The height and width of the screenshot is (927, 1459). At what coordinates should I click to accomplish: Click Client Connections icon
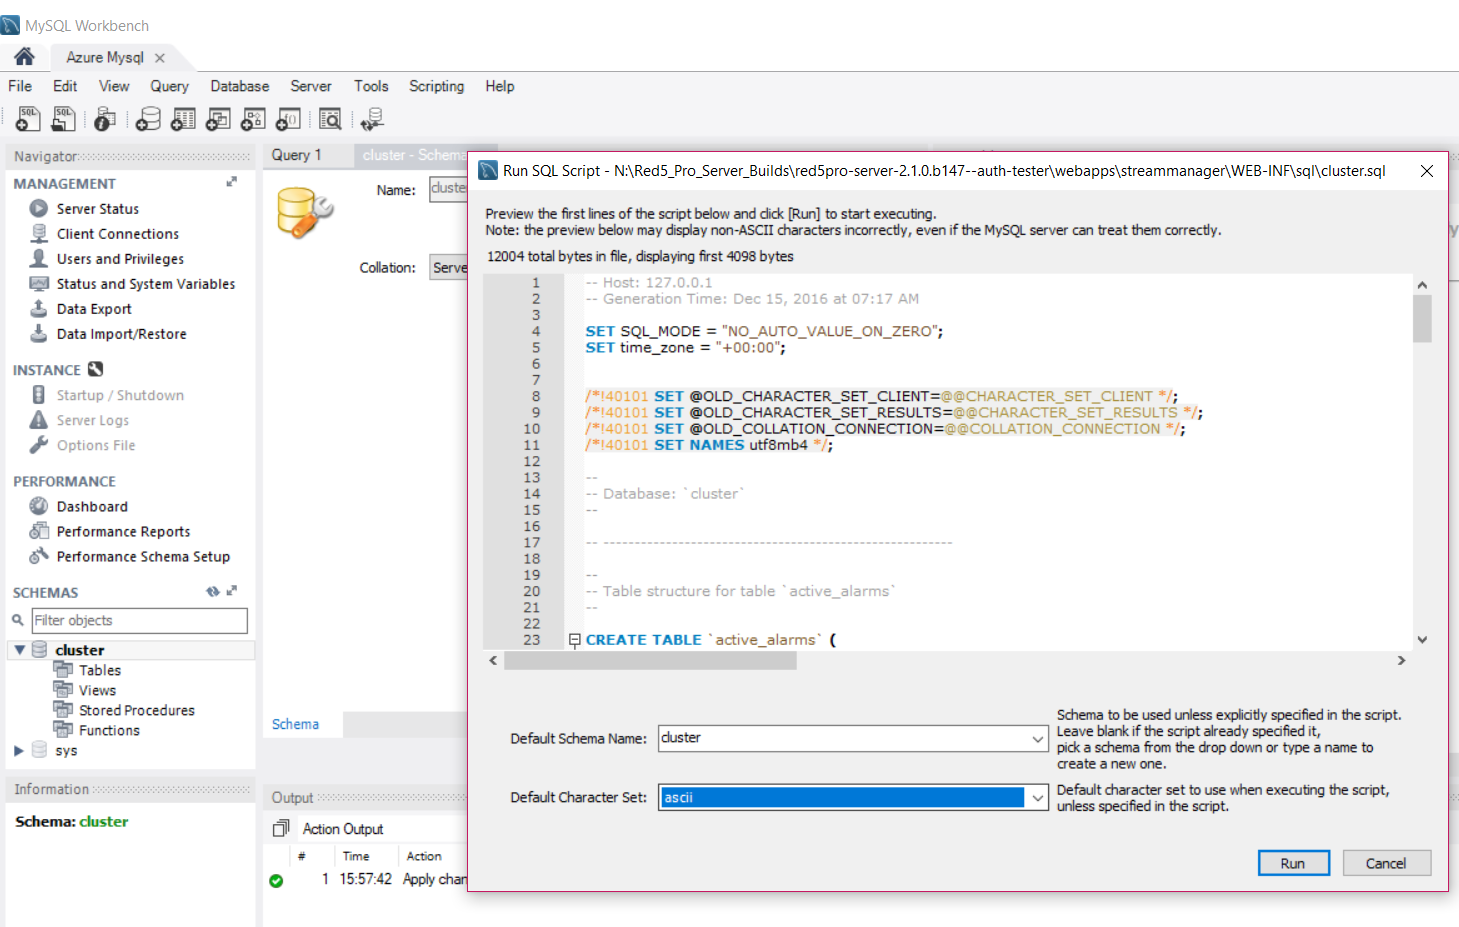coord(39,233)
